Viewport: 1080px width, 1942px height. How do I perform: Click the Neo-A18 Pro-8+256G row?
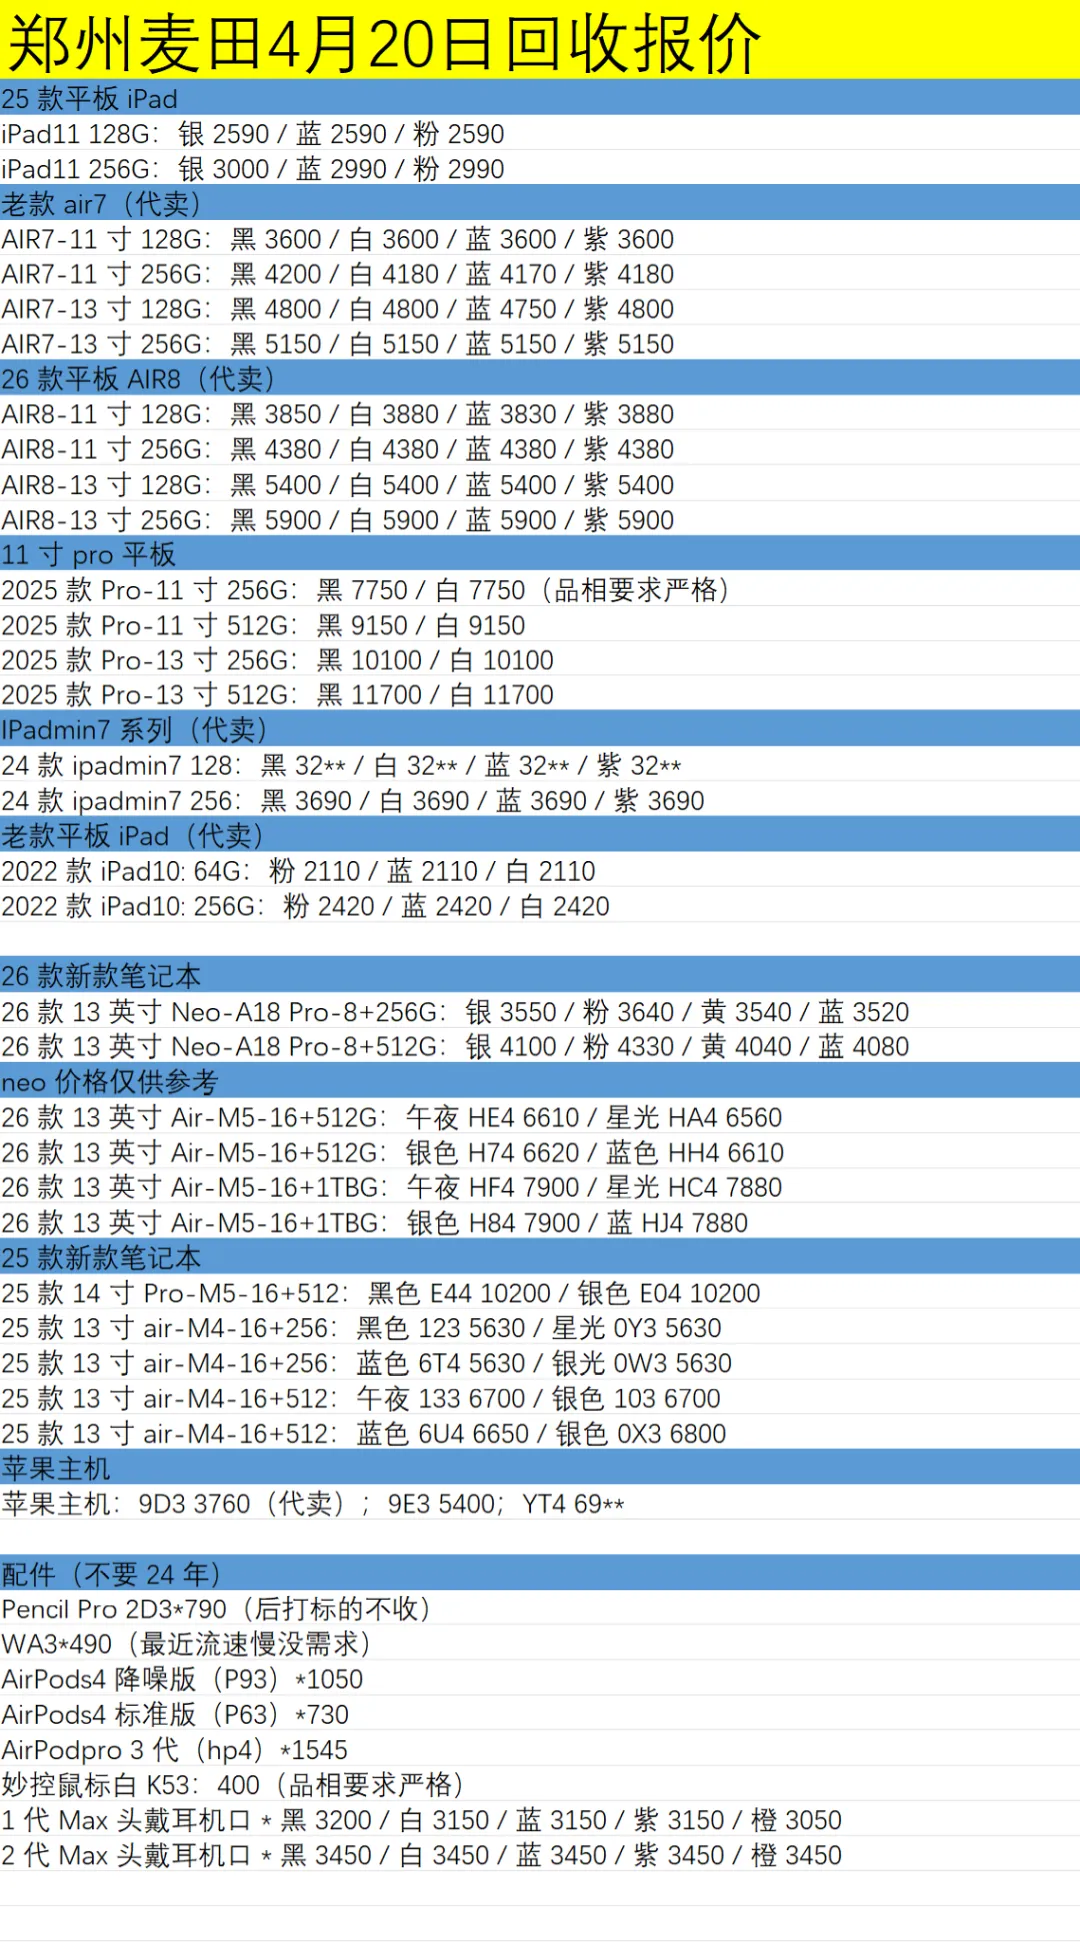coord(540,1011)
